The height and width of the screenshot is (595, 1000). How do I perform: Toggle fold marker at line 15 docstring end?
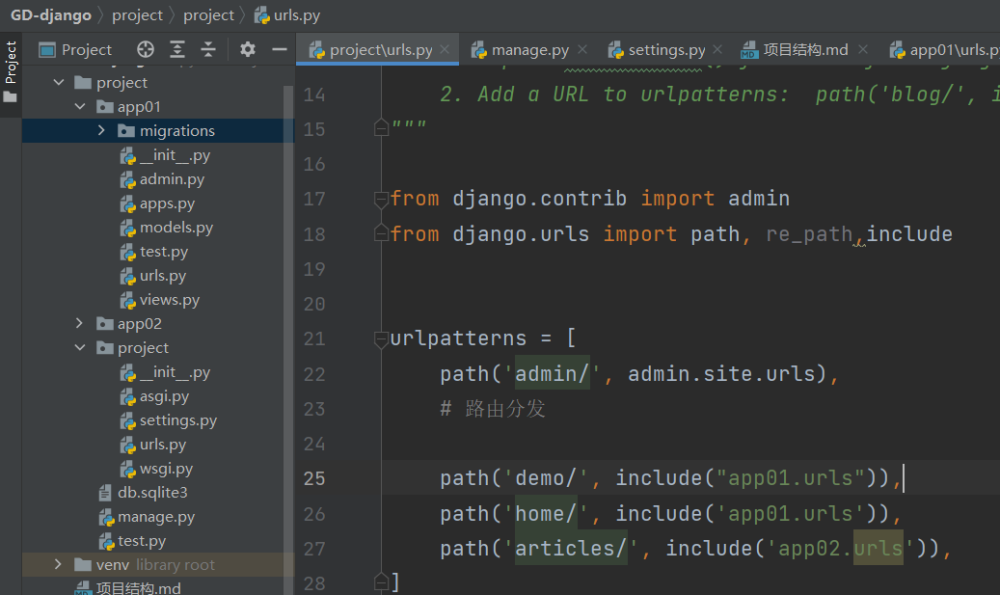380,129
